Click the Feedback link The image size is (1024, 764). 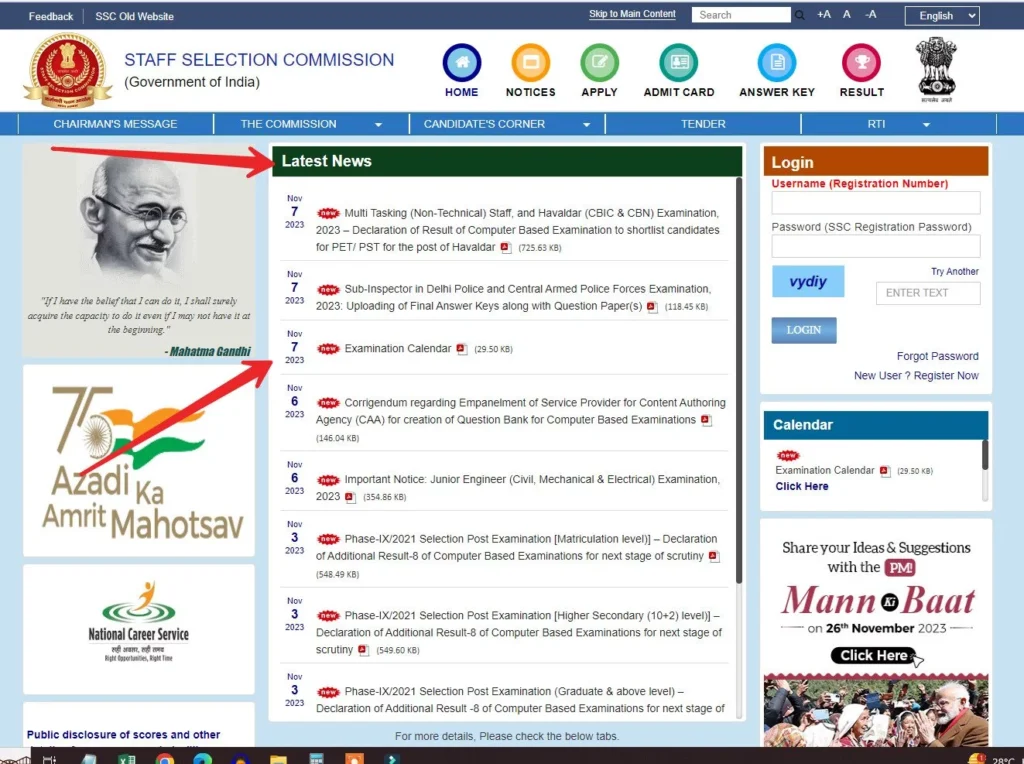(x=51, y=16)
